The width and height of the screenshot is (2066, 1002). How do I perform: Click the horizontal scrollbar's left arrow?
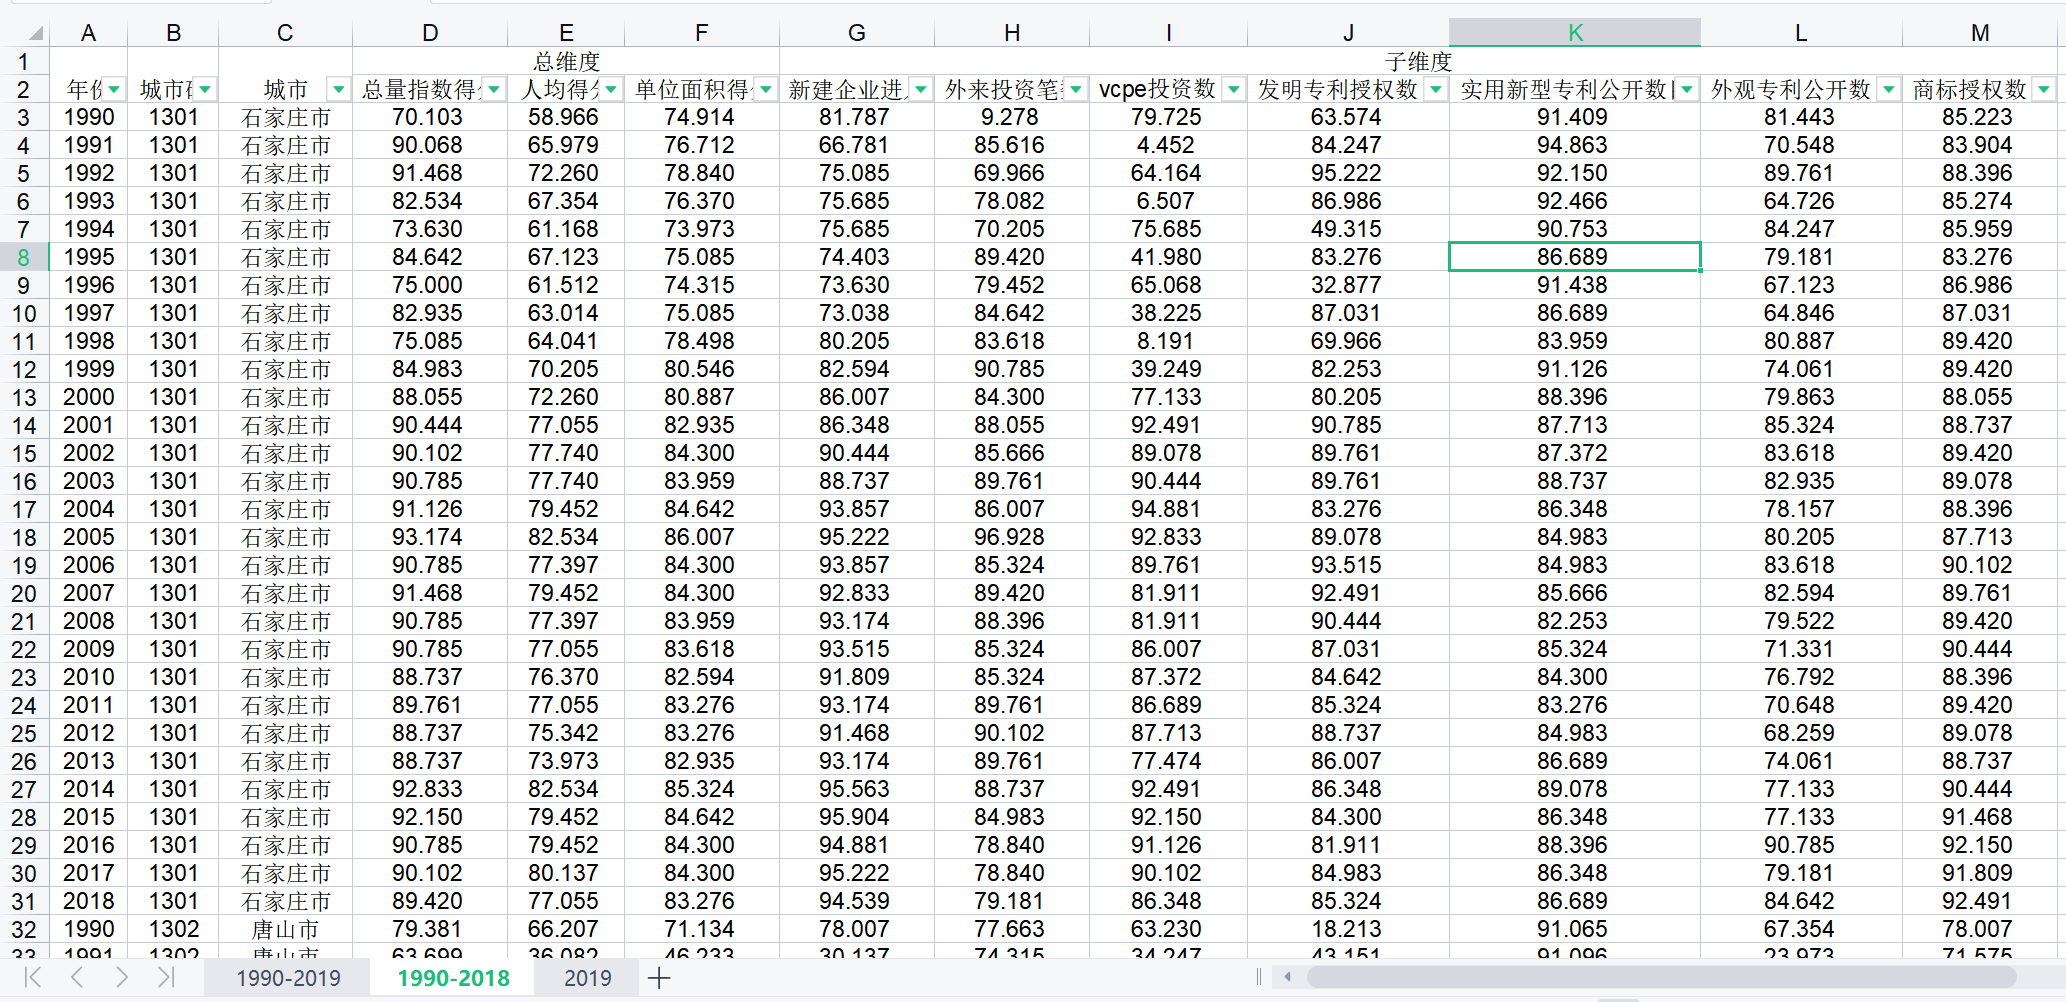pos(1288,977)
